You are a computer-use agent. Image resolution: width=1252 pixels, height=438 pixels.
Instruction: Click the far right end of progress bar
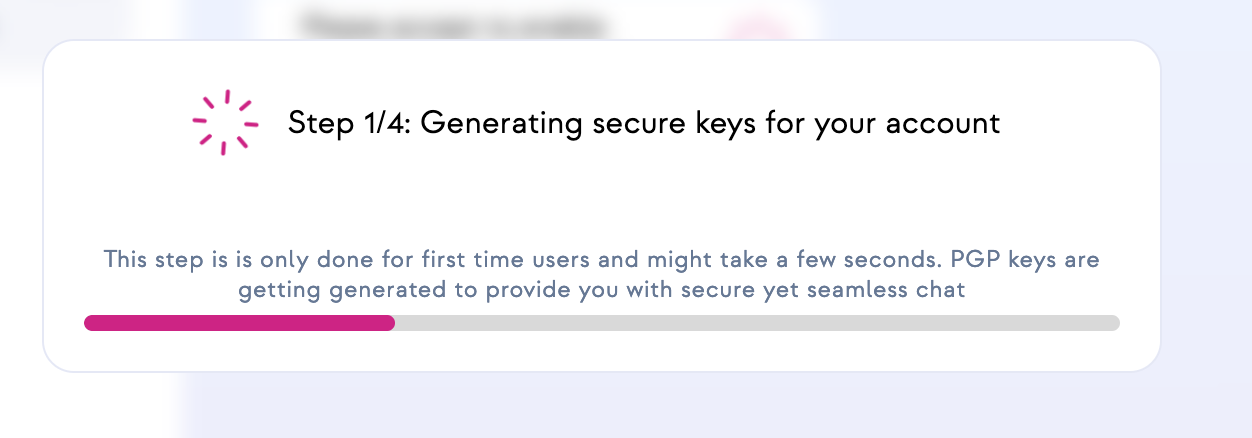pos(1113,323)
